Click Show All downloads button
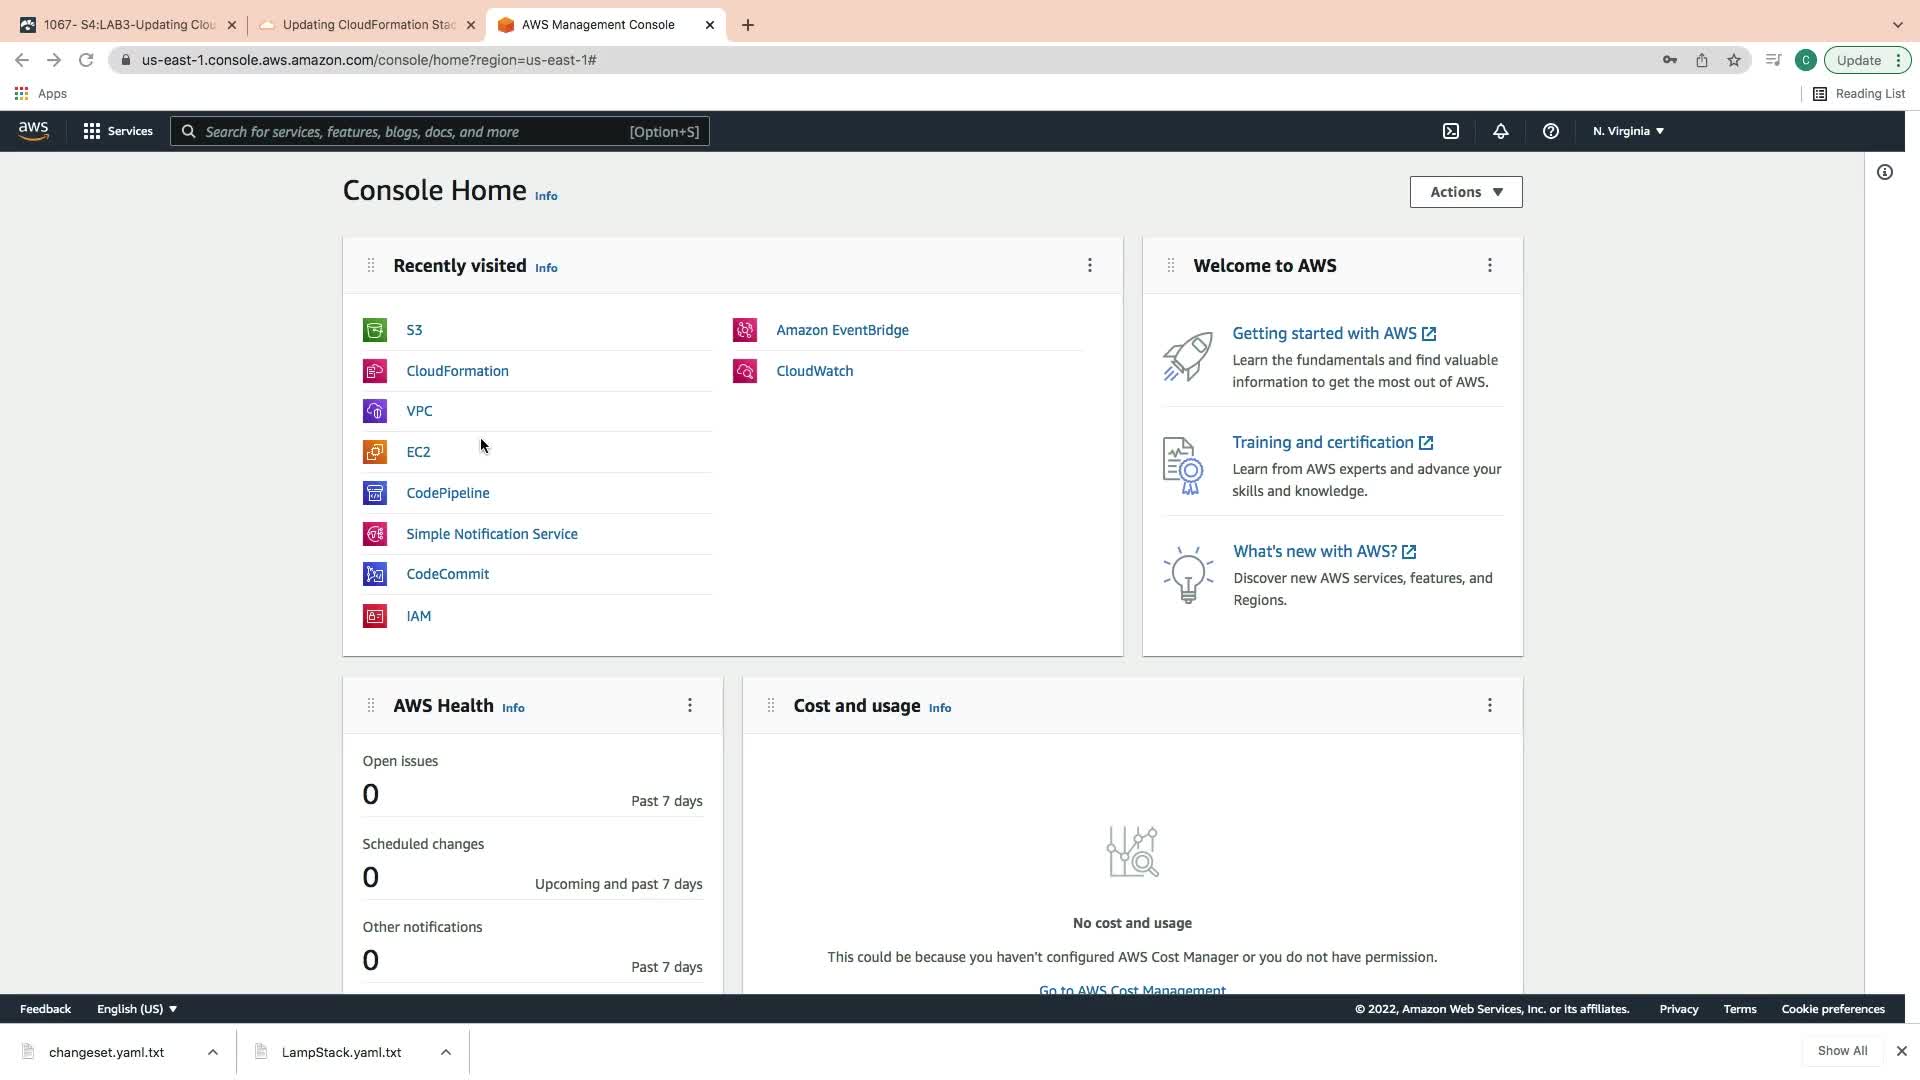 coord(1842,1051)
